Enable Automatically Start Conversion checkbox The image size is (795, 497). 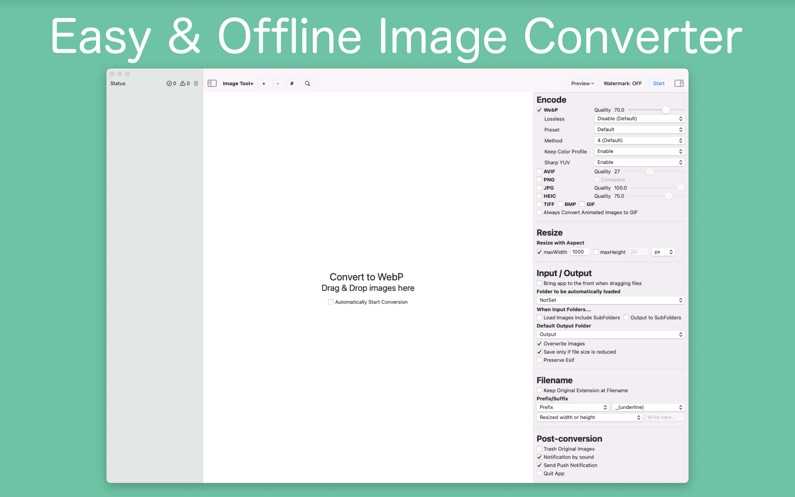(x=331, y=302)
